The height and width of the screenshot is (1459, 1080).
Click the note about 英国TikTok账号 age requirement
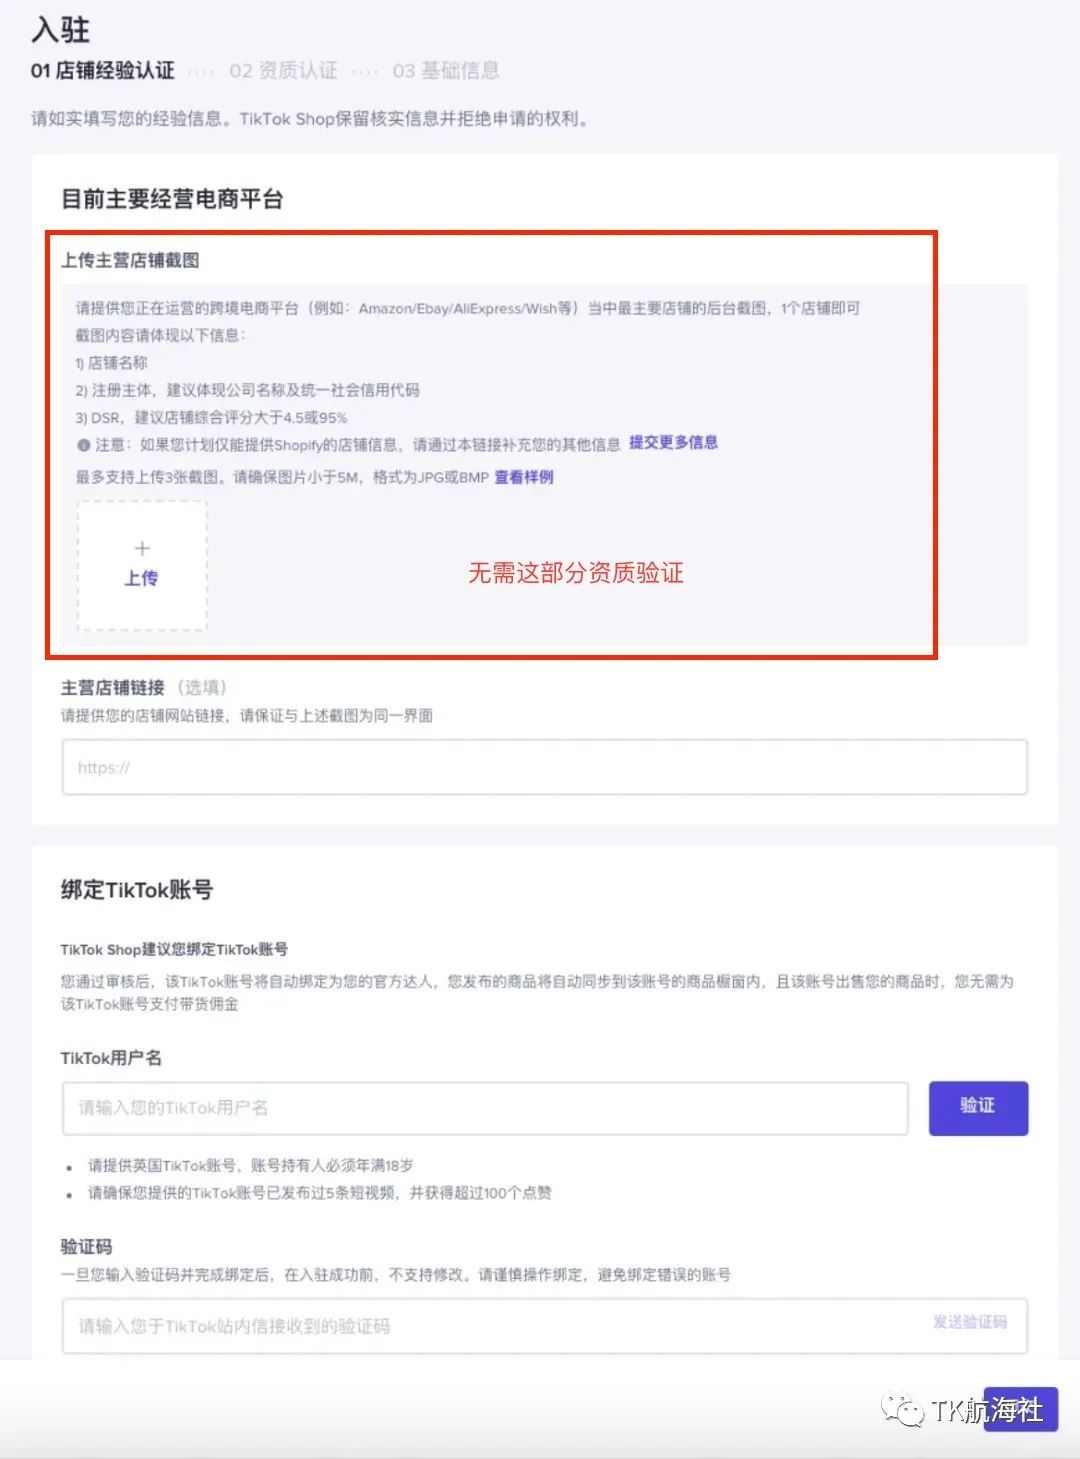250,1165
